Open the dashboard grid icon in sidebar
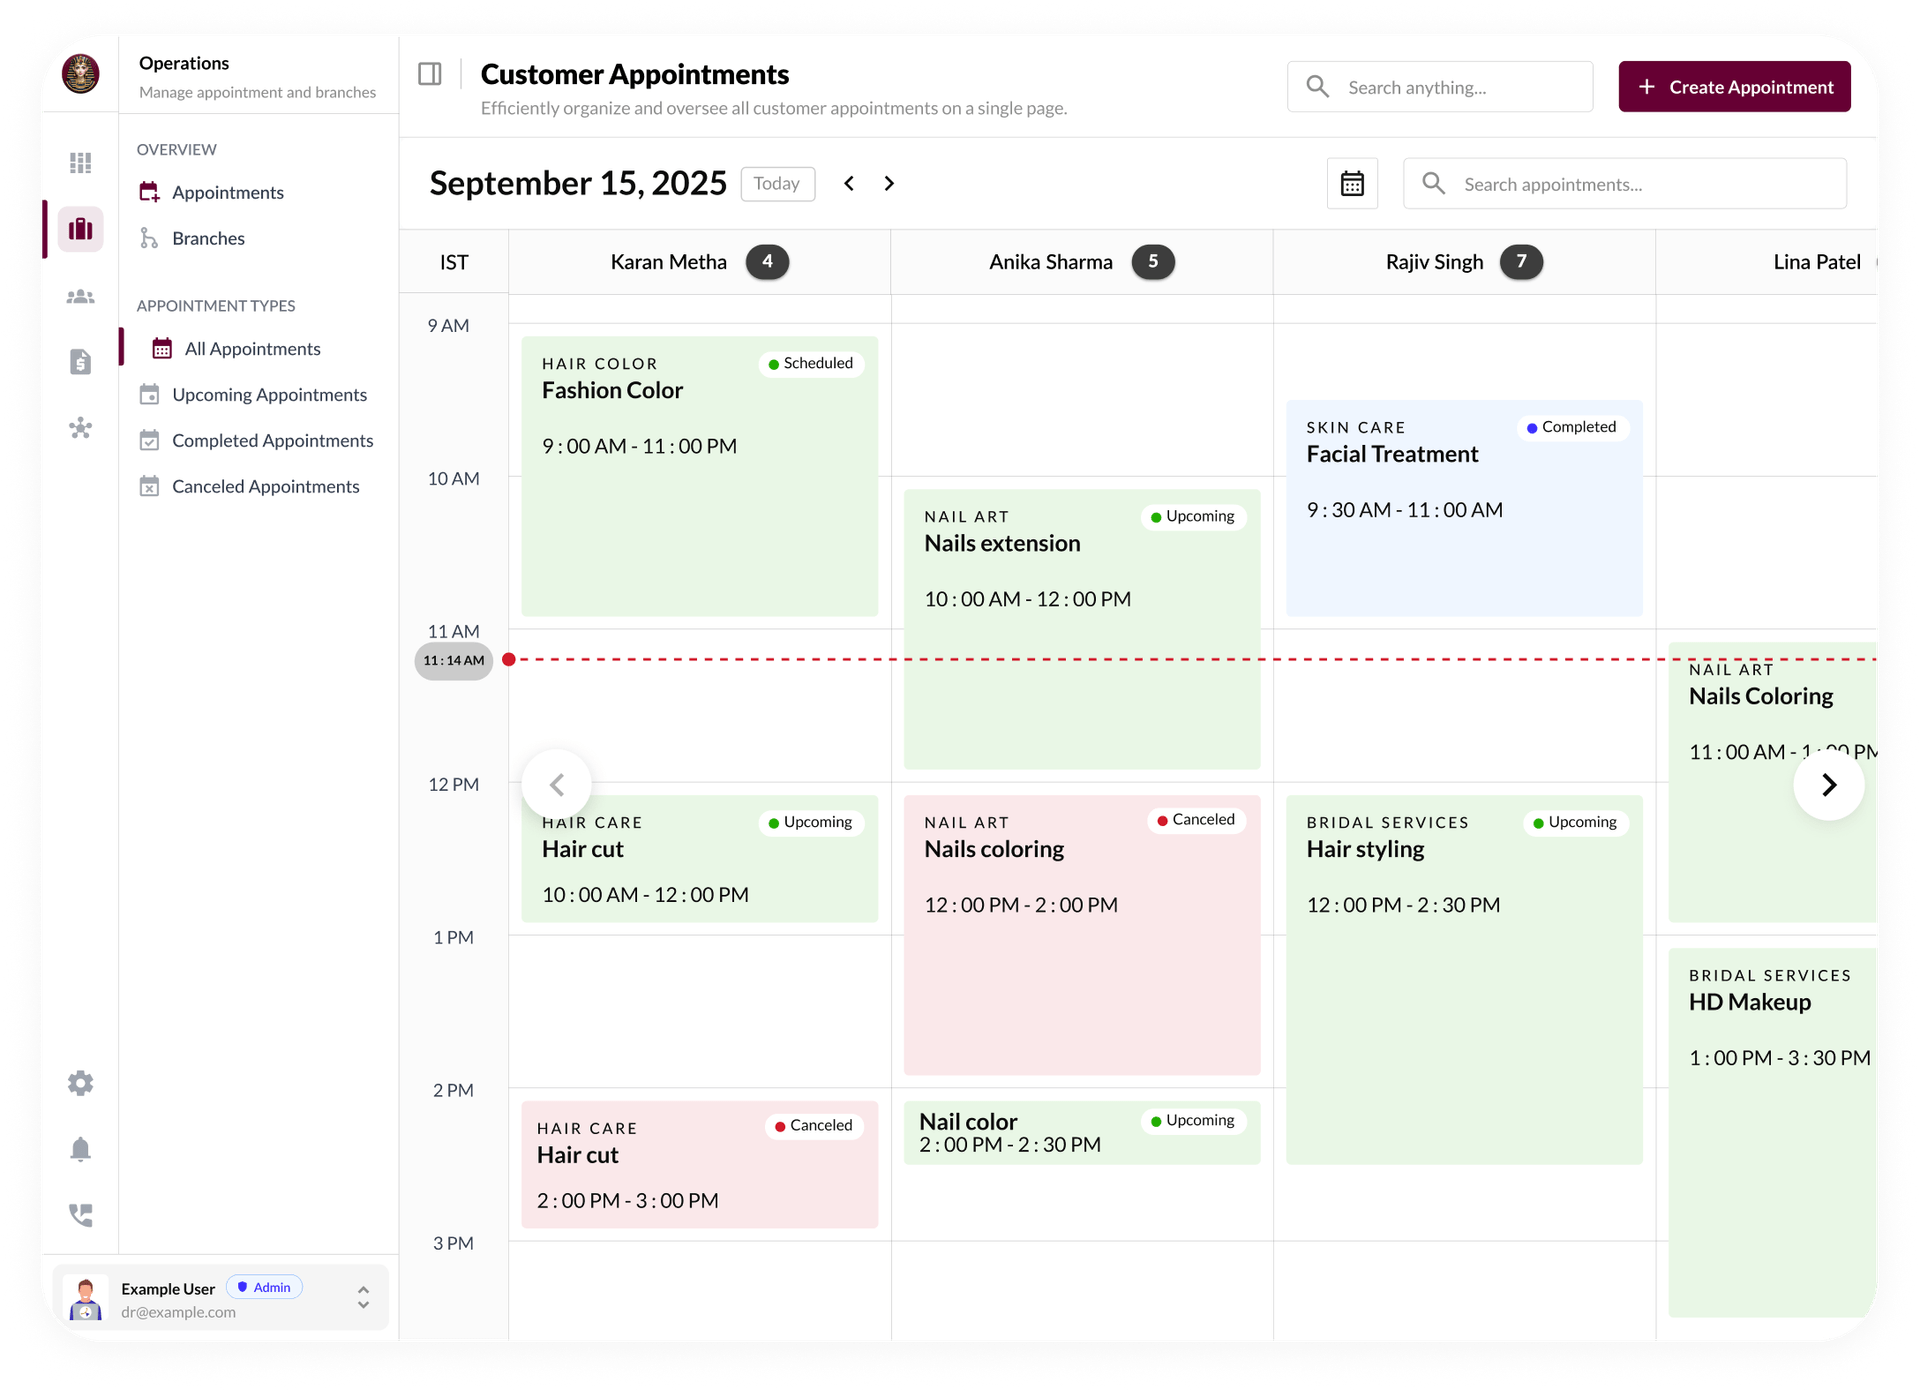Image resolution: width=1920 pixels, height=1391 pixels. pos(80,162)
